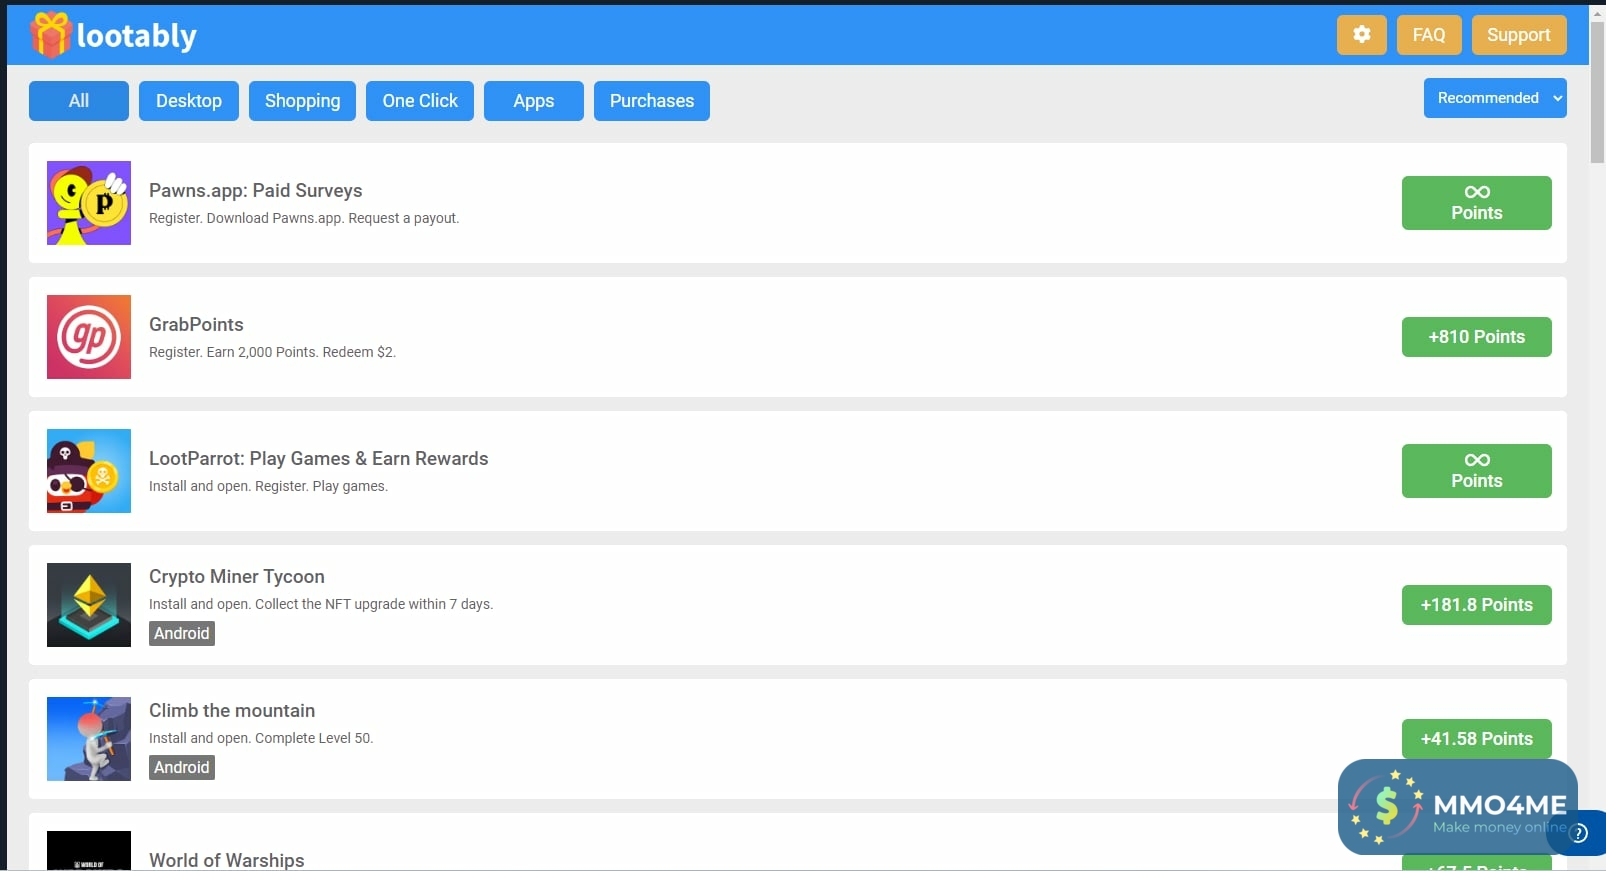Show One Click offers
This screenshot has width=1606, height=871.
pyautogui.click(x=420, y=101)
